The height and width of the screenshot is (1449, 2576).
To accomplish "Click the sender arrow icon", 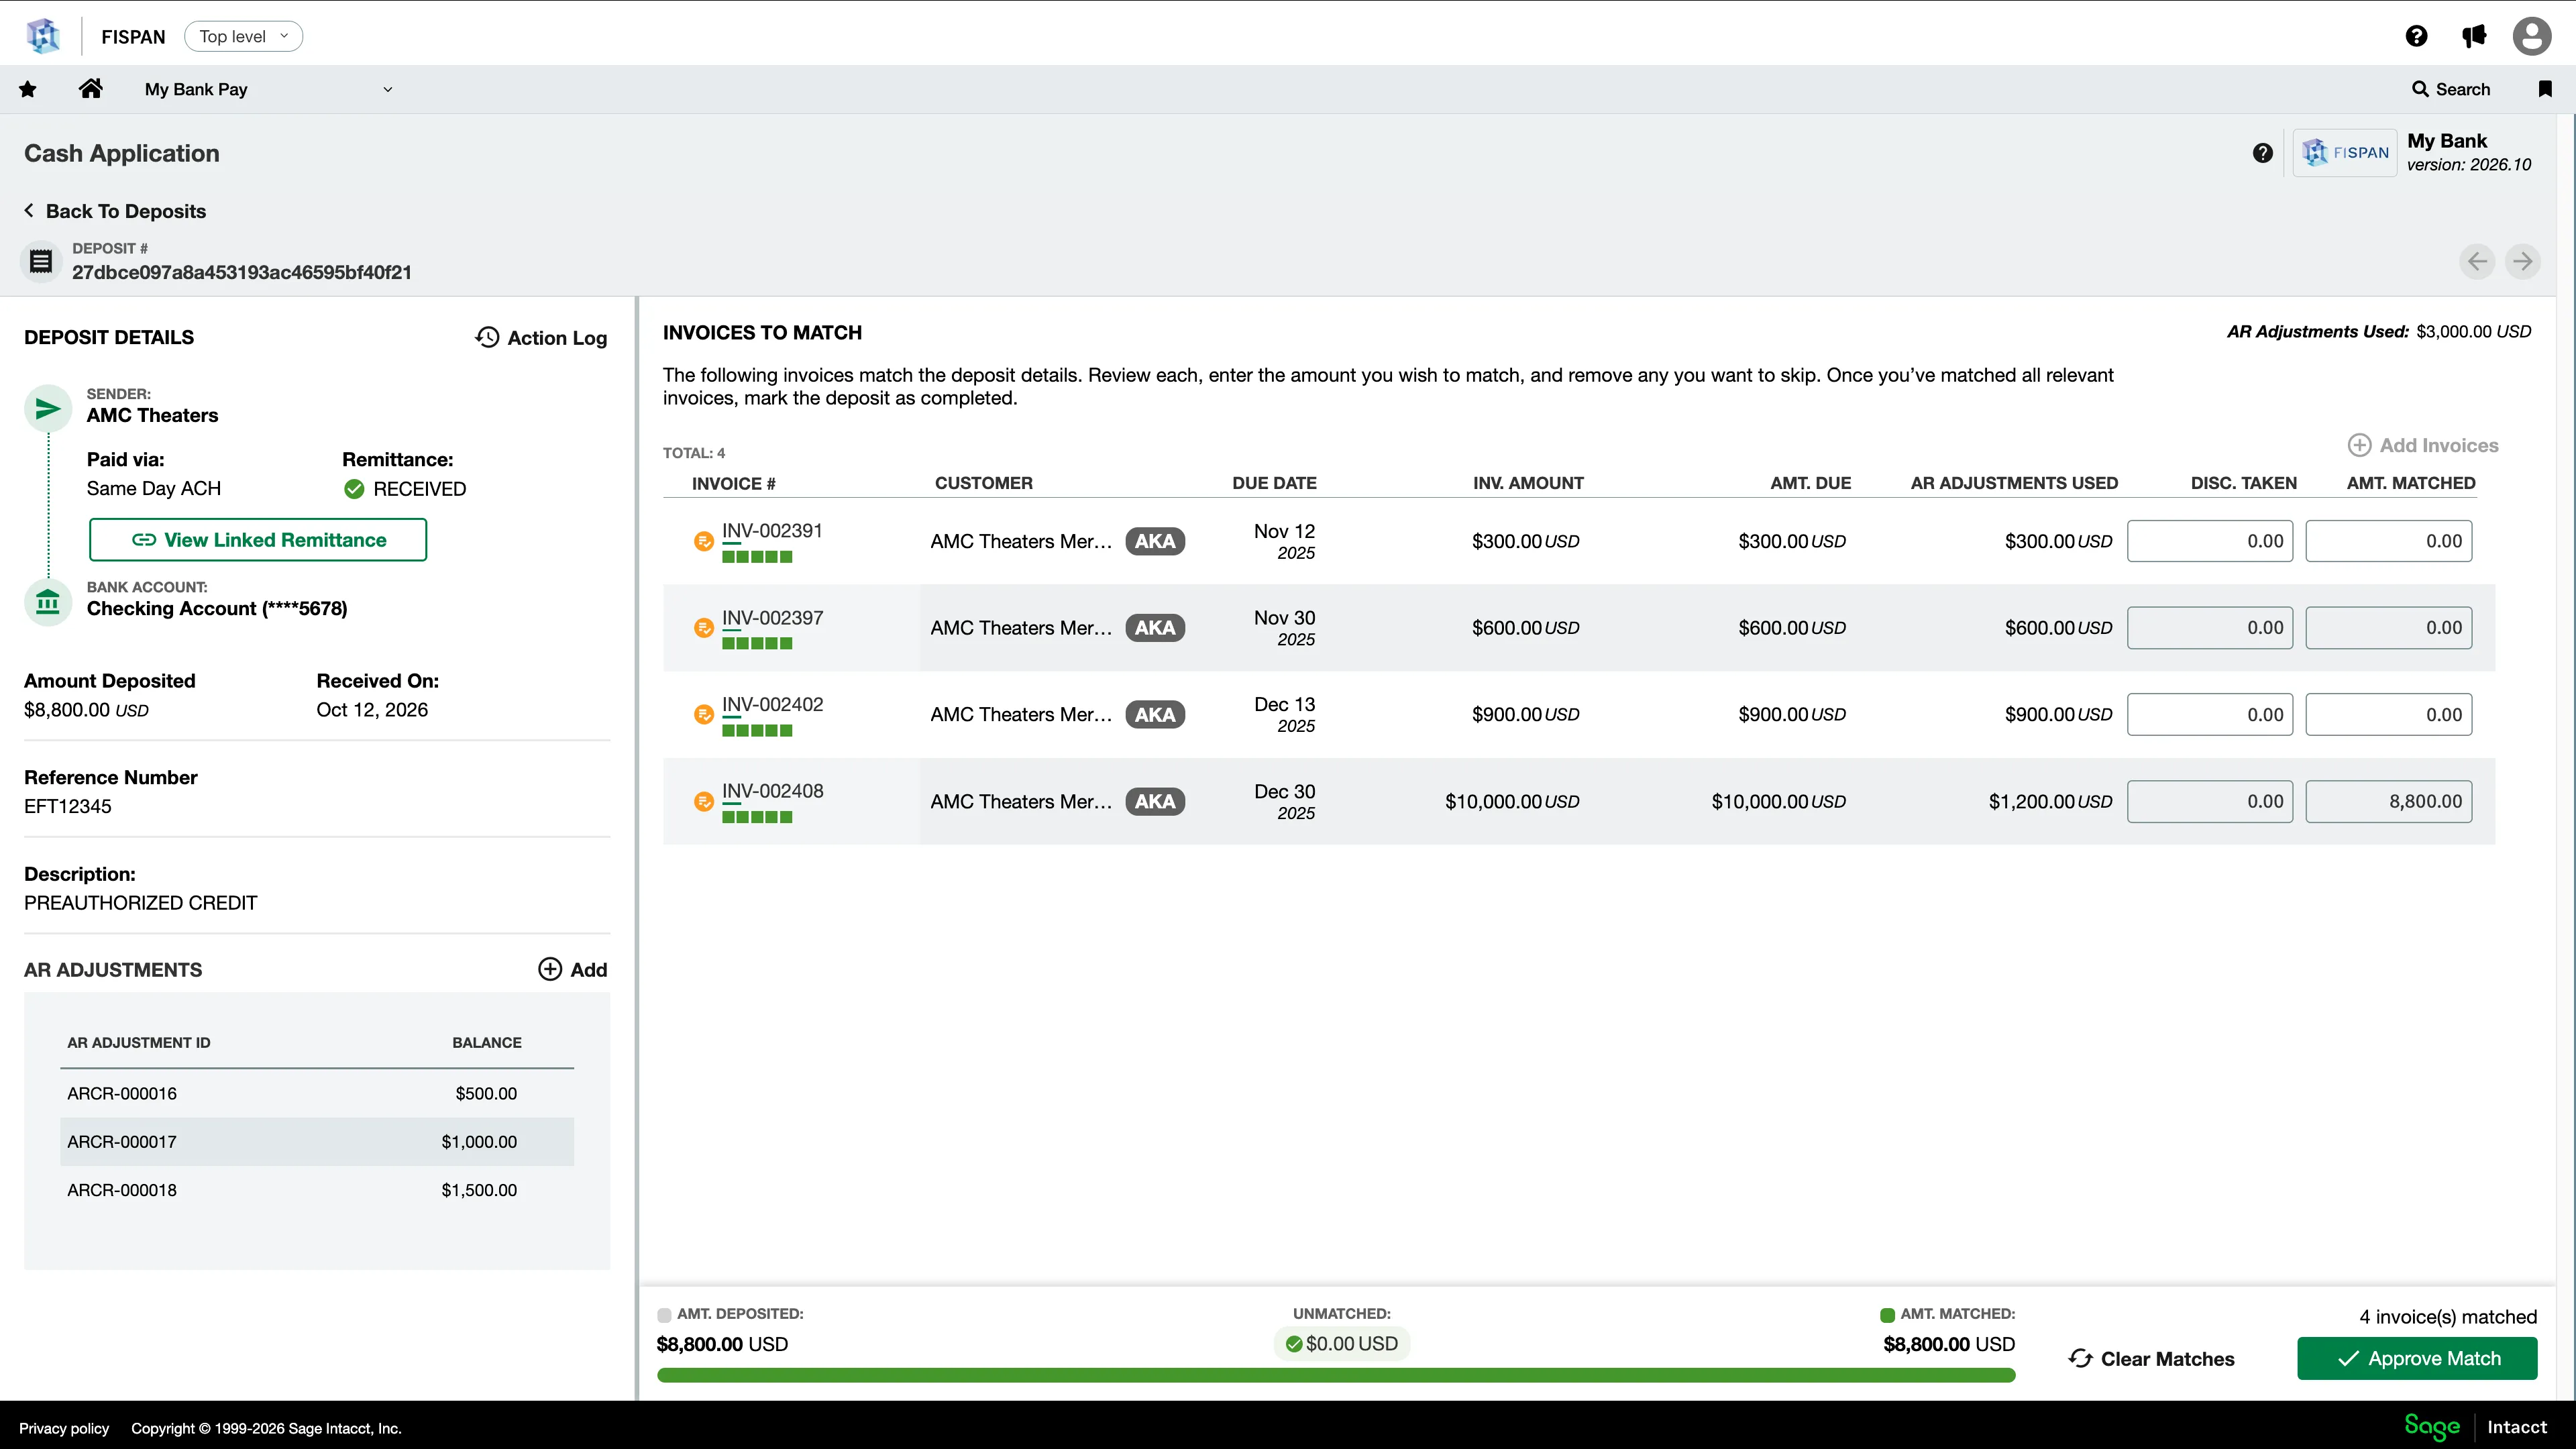I will coord(48,409).
